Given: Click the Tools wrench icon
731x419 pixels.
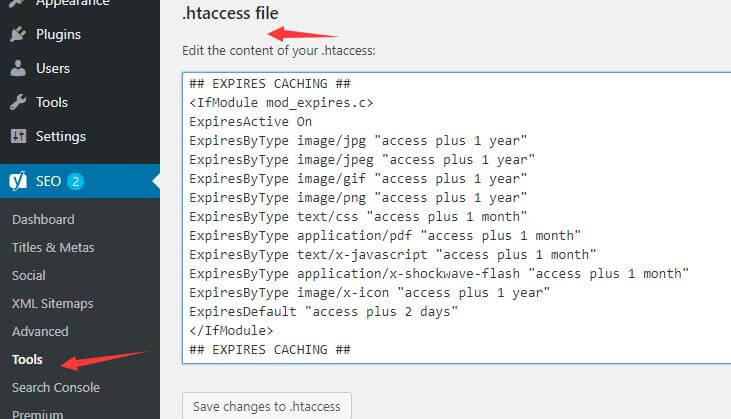Looking at the screenshot, I should click(x=18, y=102).
